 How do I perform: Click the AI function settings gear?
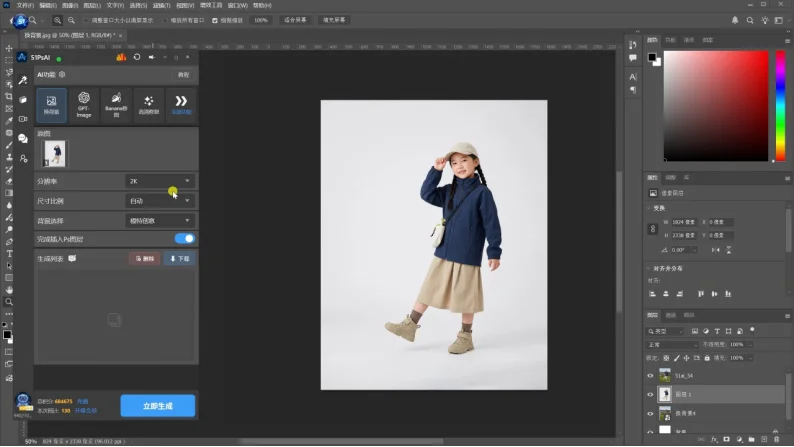pos(62,74)
